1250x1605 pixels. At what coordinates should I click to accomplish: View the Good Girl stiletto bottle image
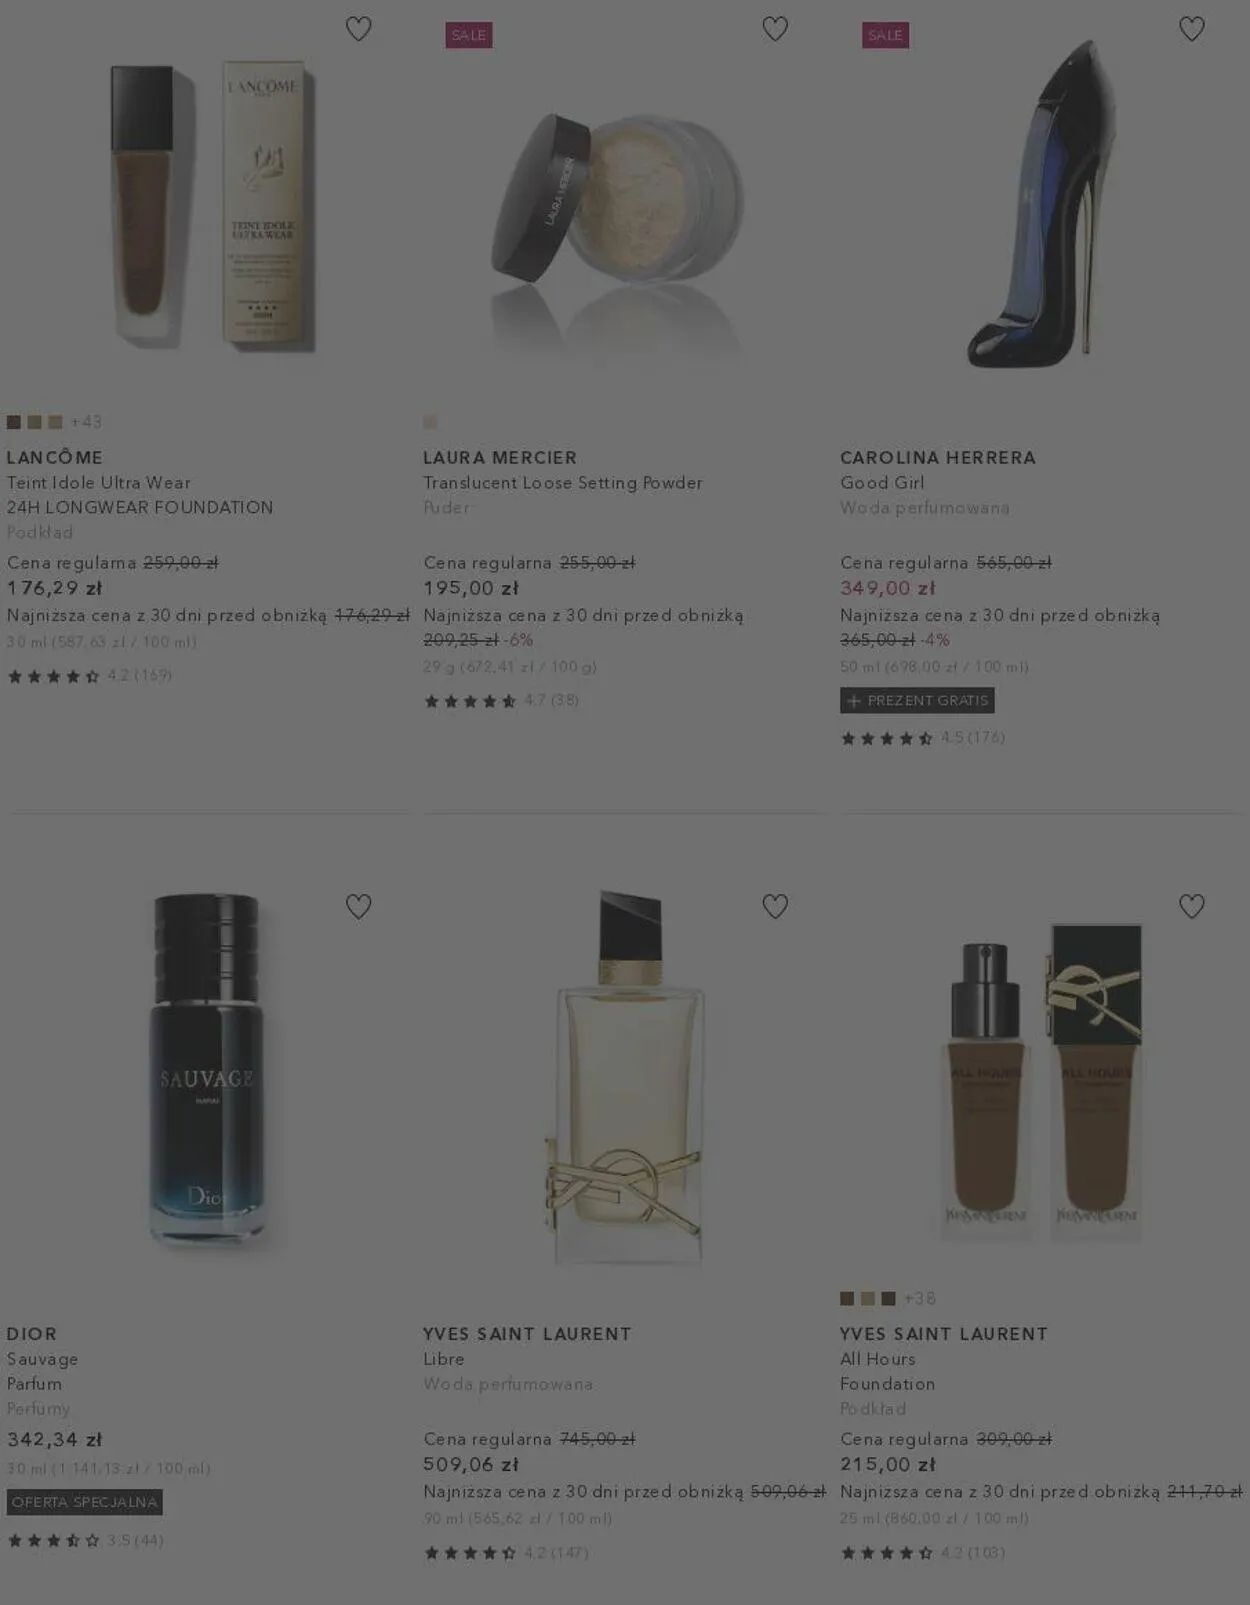[x=1040, y=205]
